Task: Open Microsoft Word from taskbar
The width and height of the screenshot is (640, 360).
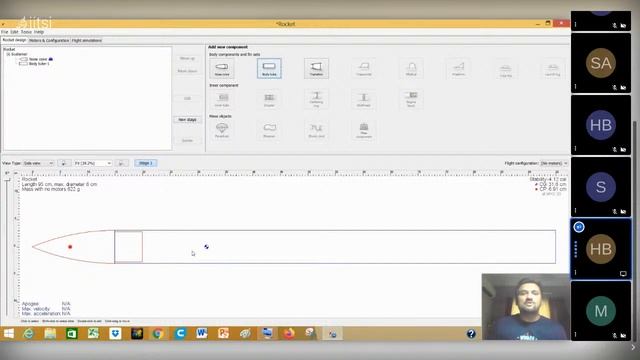Action: point(202,333)
